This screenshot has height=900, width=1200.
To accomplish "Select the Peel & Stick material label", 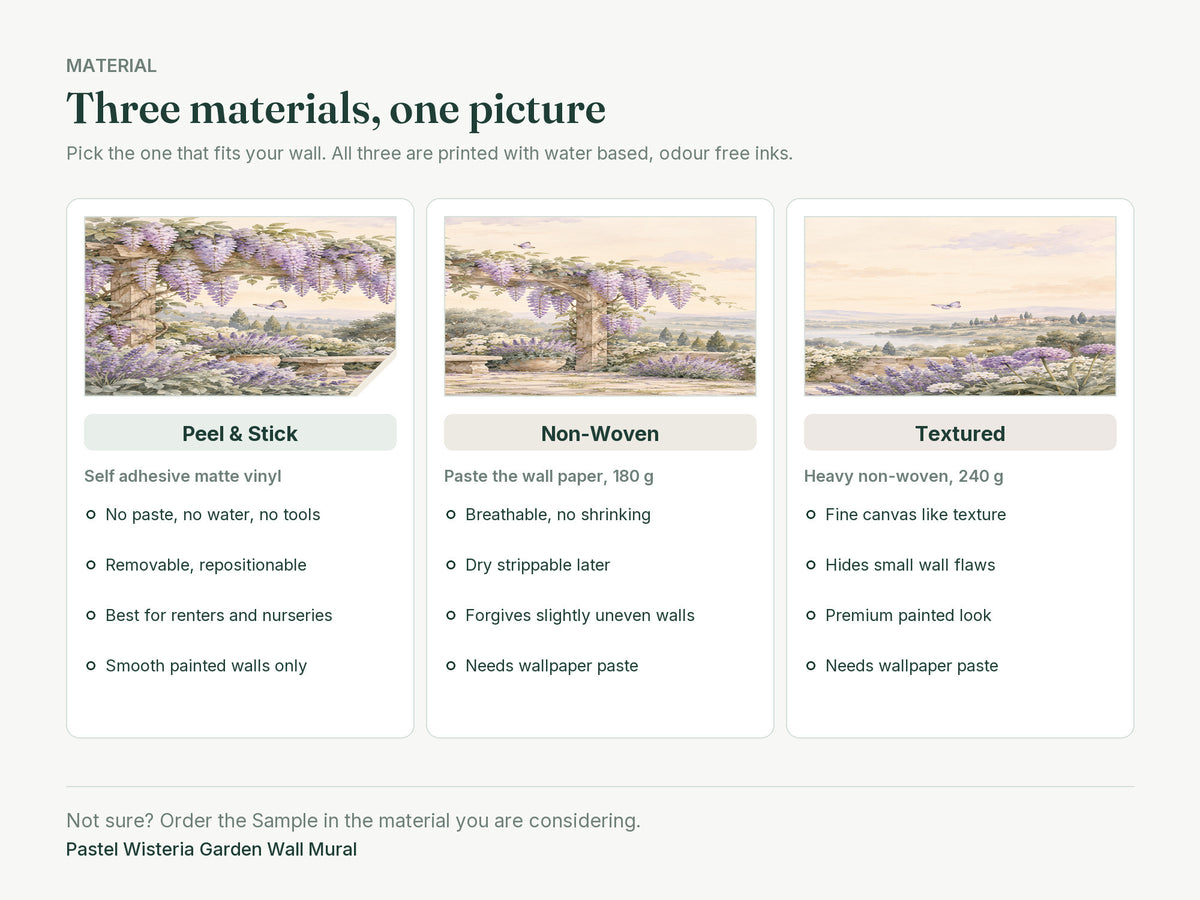I will tap(240, 433).
